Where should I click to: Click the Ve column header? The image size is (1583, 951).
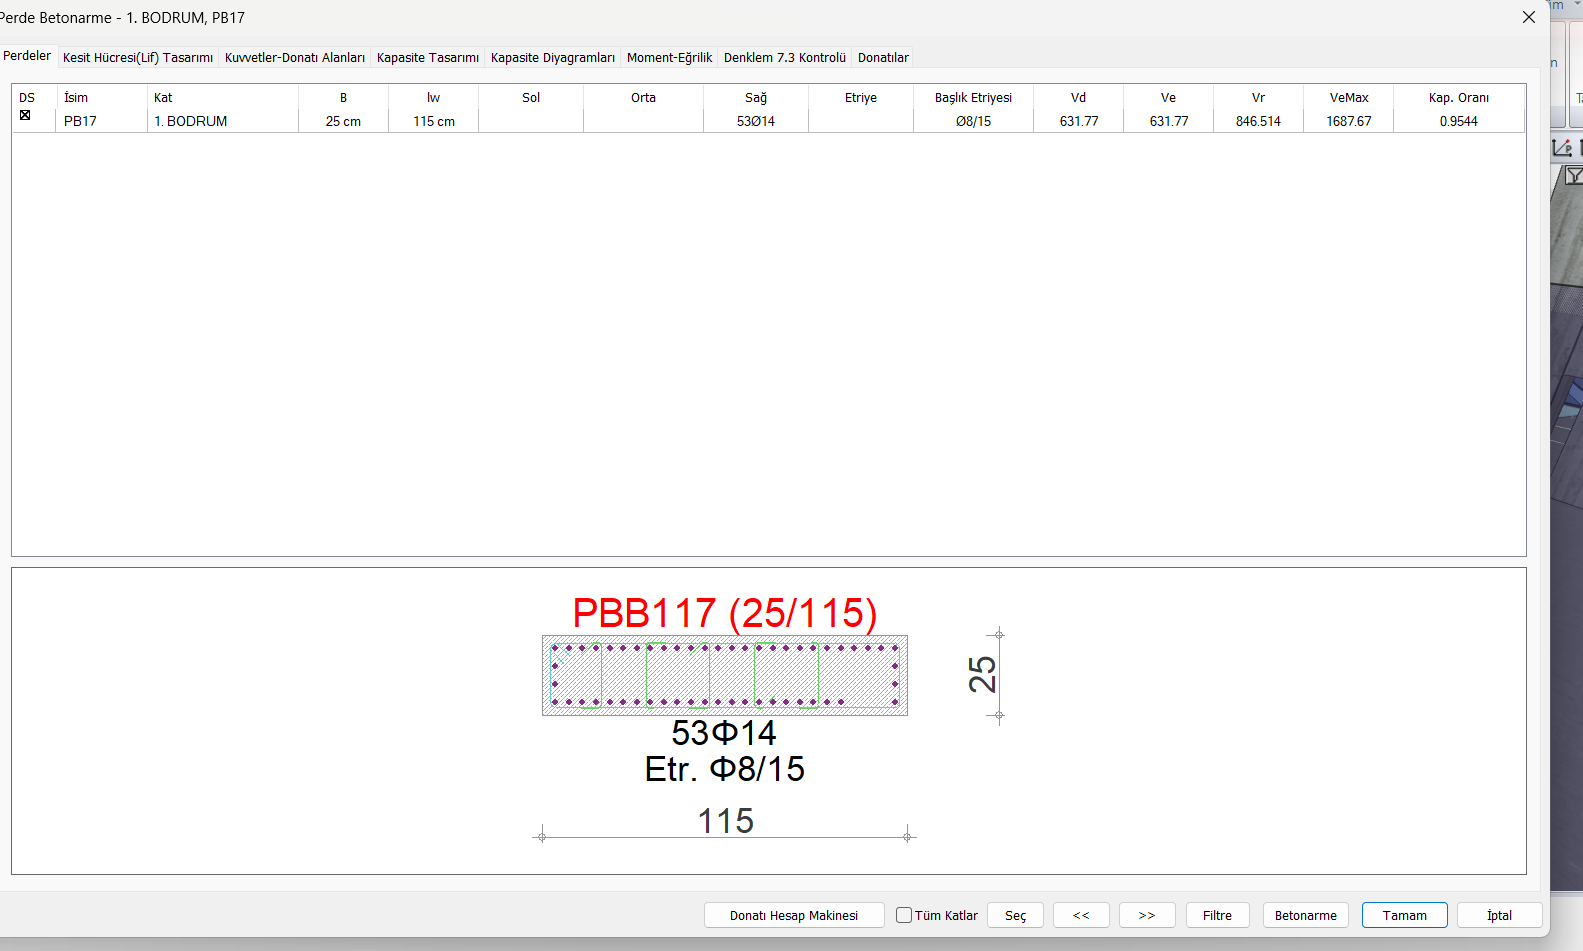coord(1168,97)
